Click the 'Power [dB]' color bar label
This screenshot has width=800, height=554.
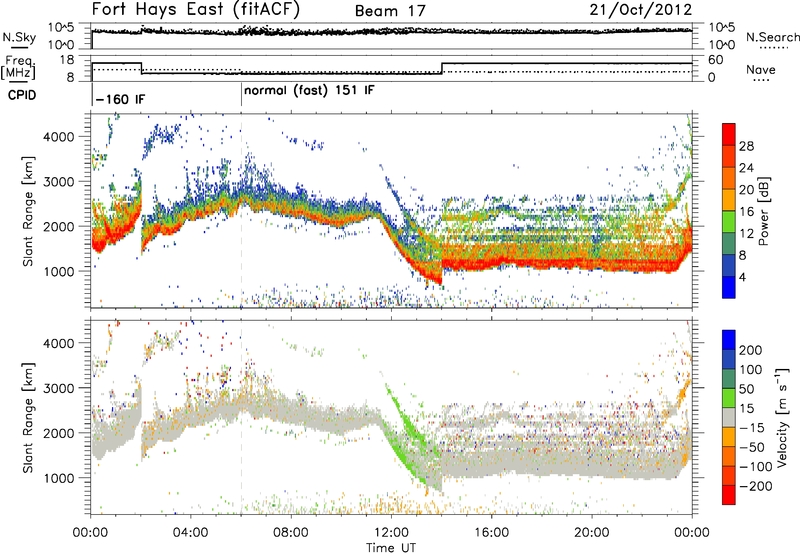[x=763, y=211]
